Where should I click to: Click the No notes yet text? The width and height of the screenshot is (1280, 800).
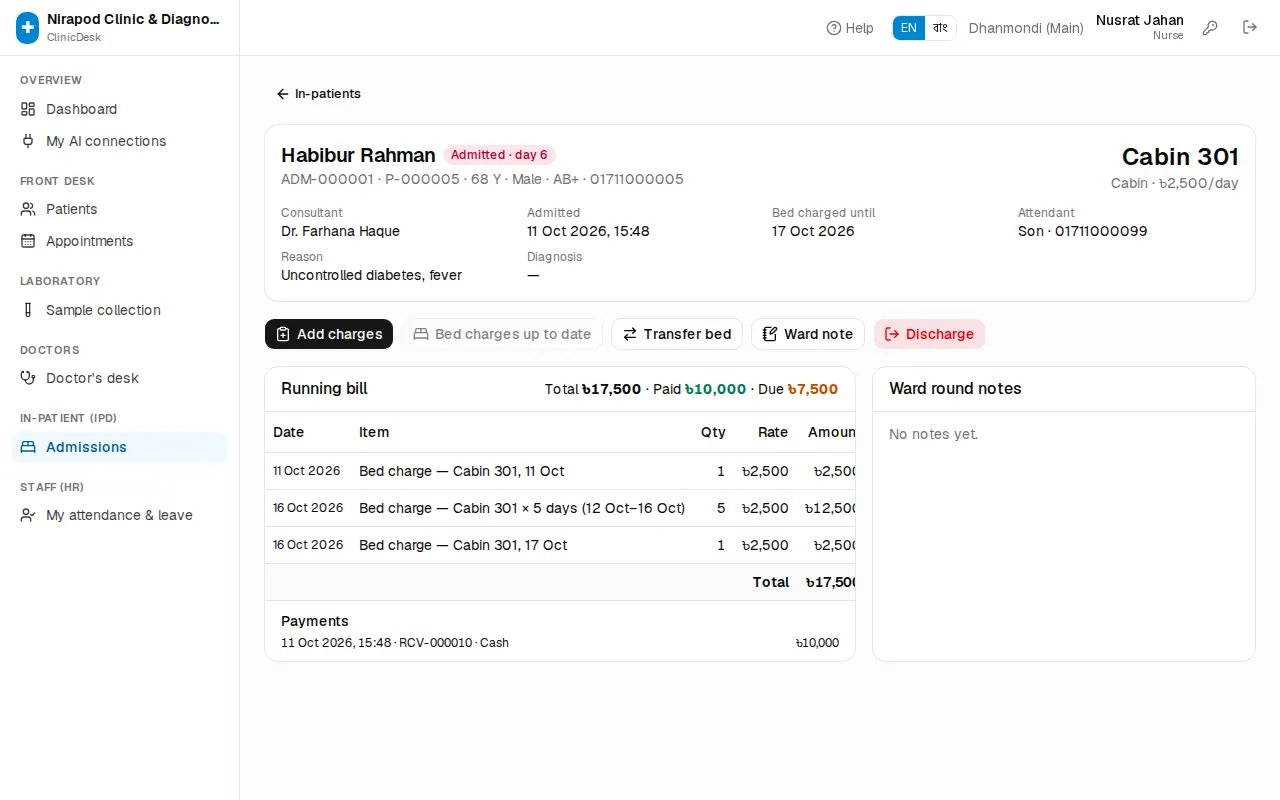pyautogui.click(x=933, y=434)
